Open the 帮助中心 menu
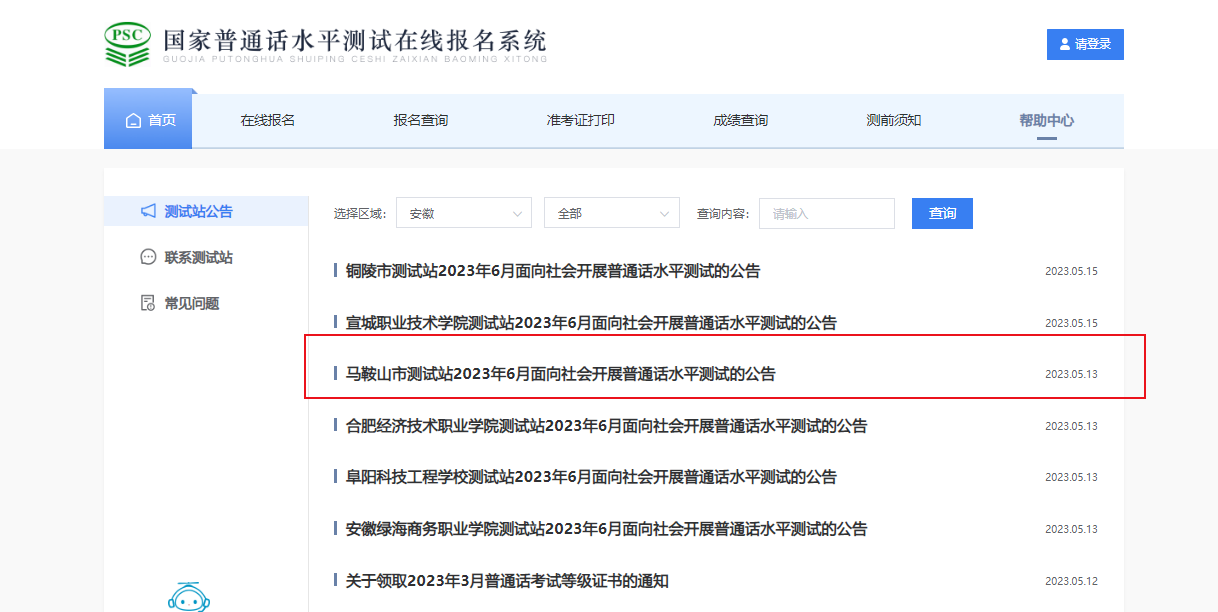This screenshot has height=612, width=1218. point(1046,120)
